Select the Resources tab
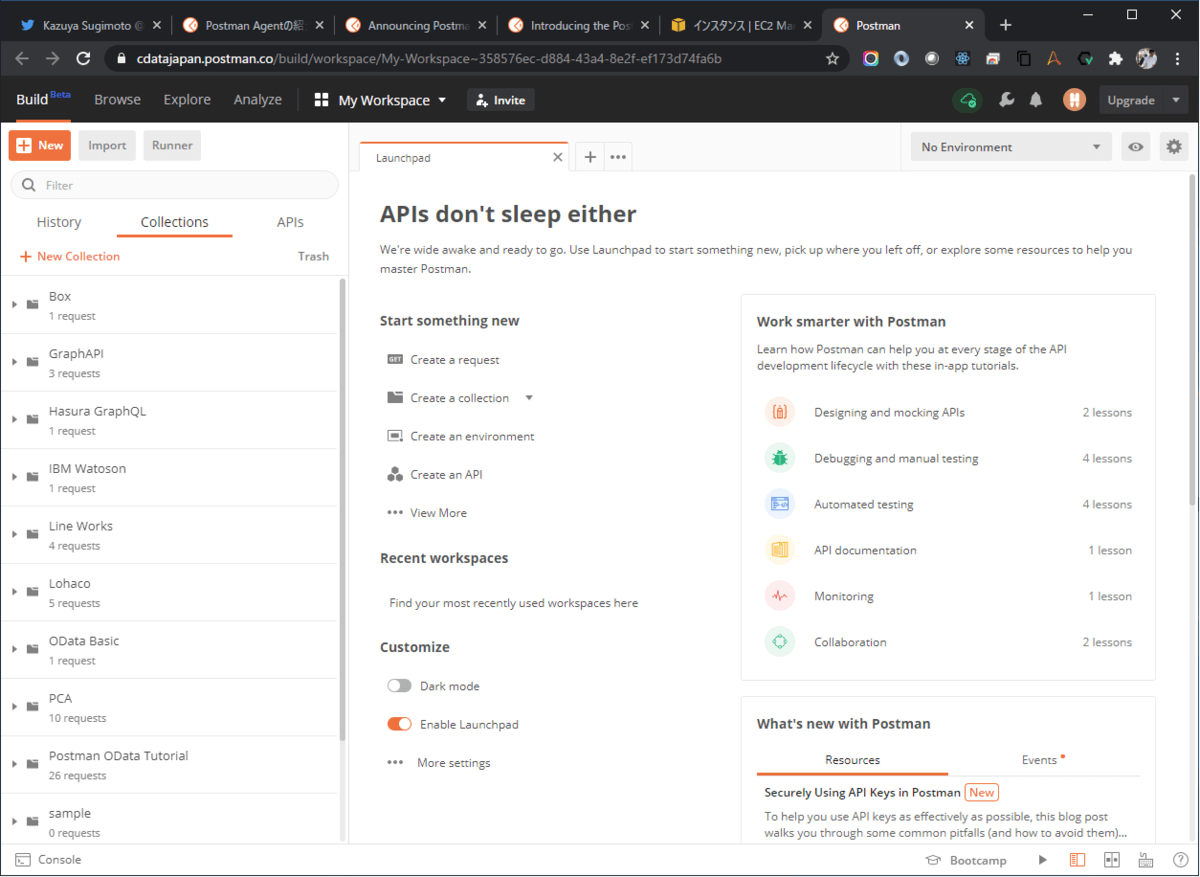The width and height of the screenshot is (1200, 877). [x=852, y=760]
